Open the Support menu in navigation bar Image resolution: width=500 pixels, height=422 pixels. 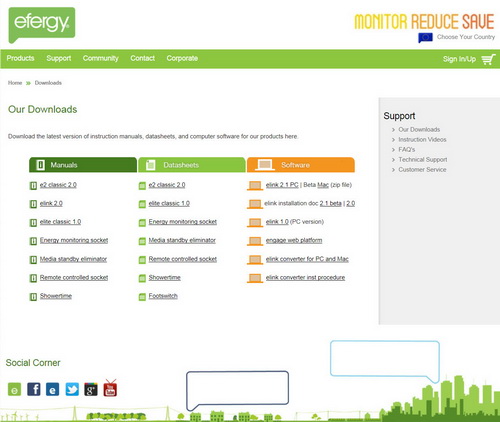[x=59, y=58]
